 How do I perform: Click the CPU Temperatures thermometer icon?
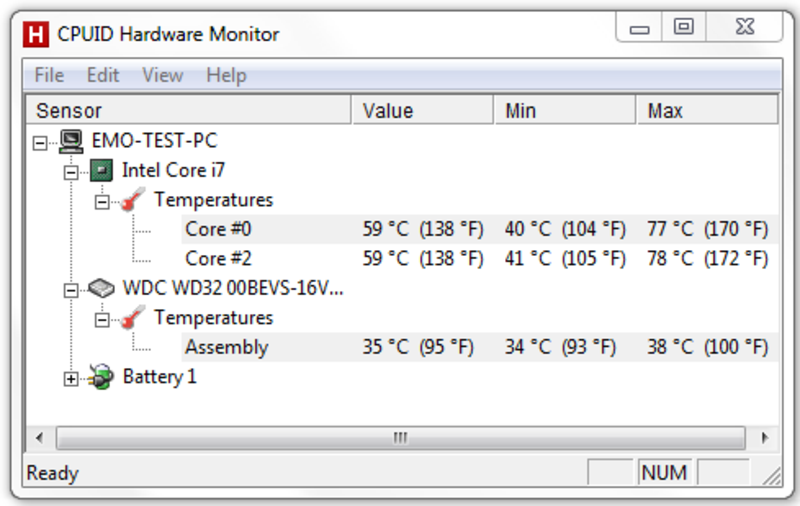(x=133, y=200)
